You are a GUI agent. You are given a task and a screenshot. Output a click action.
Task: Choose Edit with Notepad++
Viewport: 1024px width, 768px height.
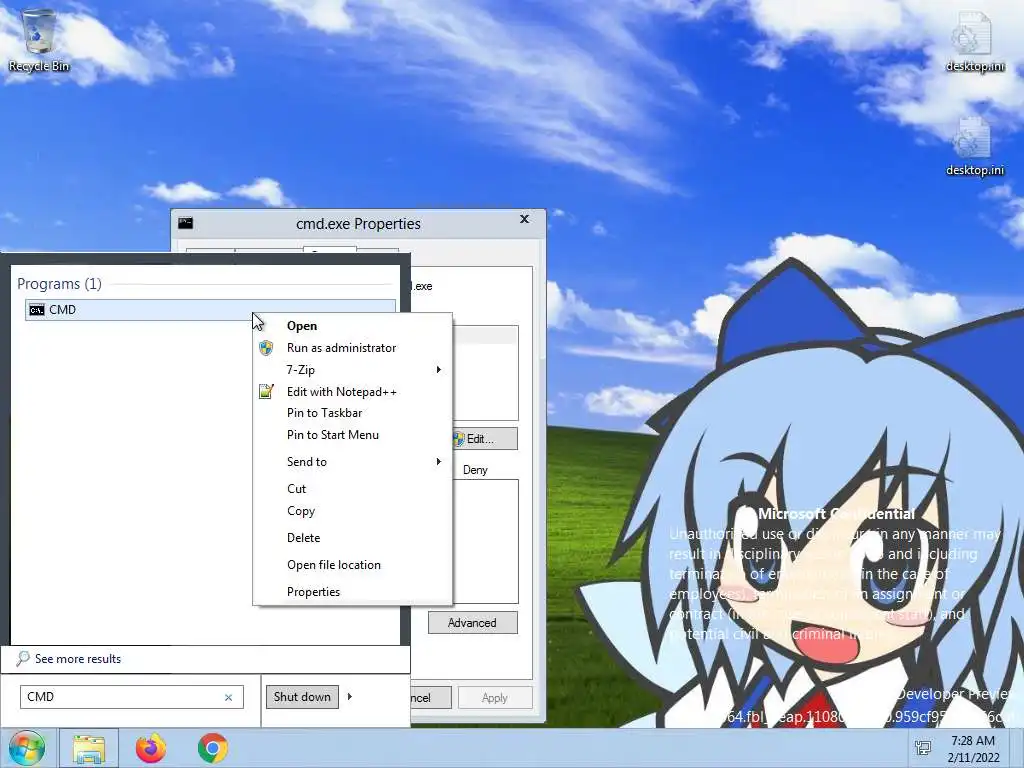coord(353,392)
